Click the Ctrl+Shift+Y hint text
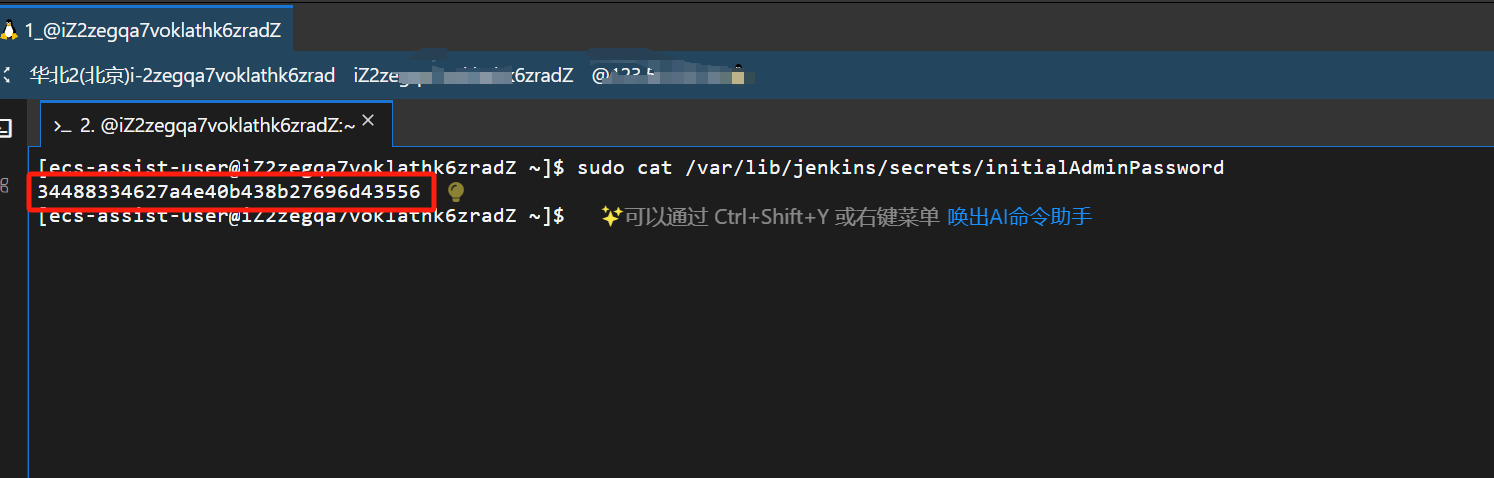1494x478 pixels. 771,216
